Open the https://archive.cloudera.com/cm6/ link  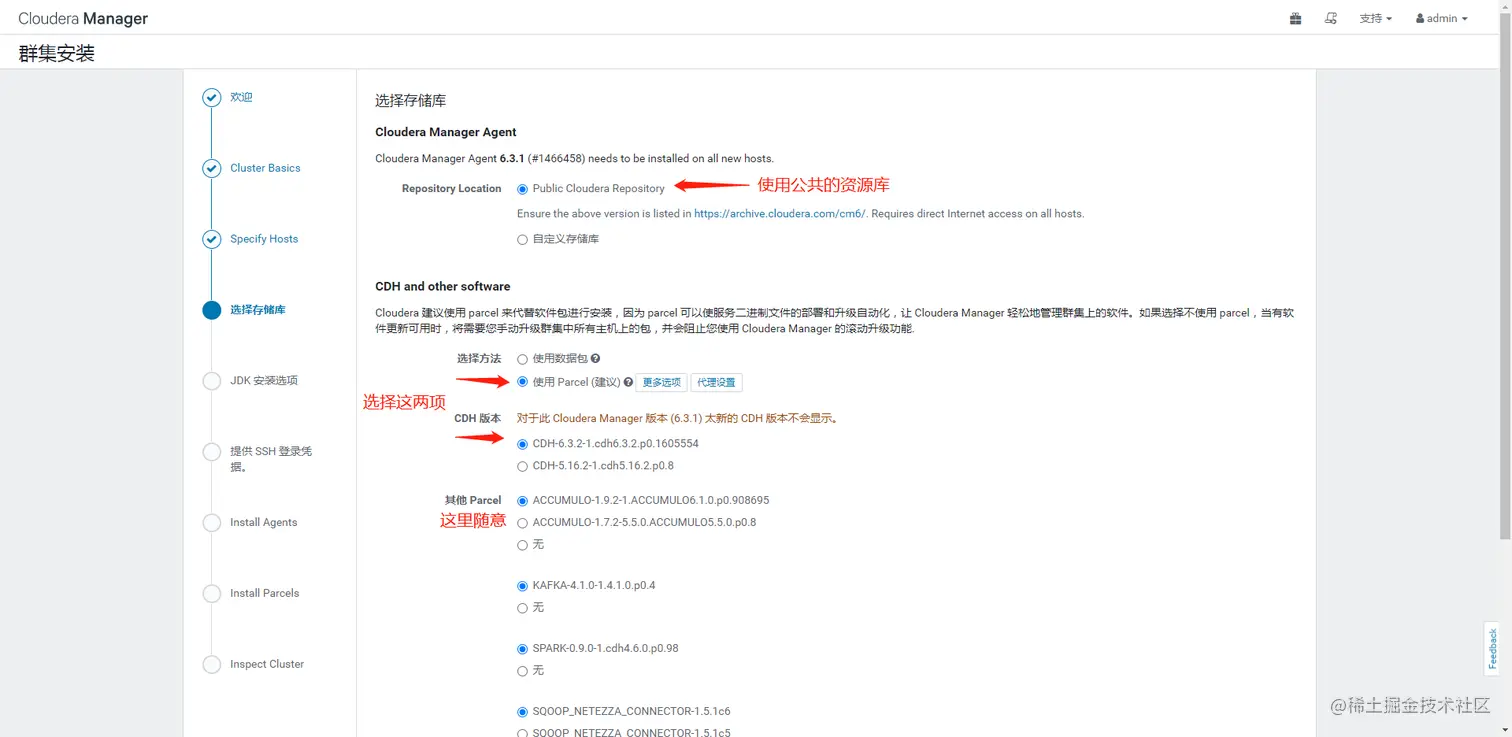[x=780, y=214]
